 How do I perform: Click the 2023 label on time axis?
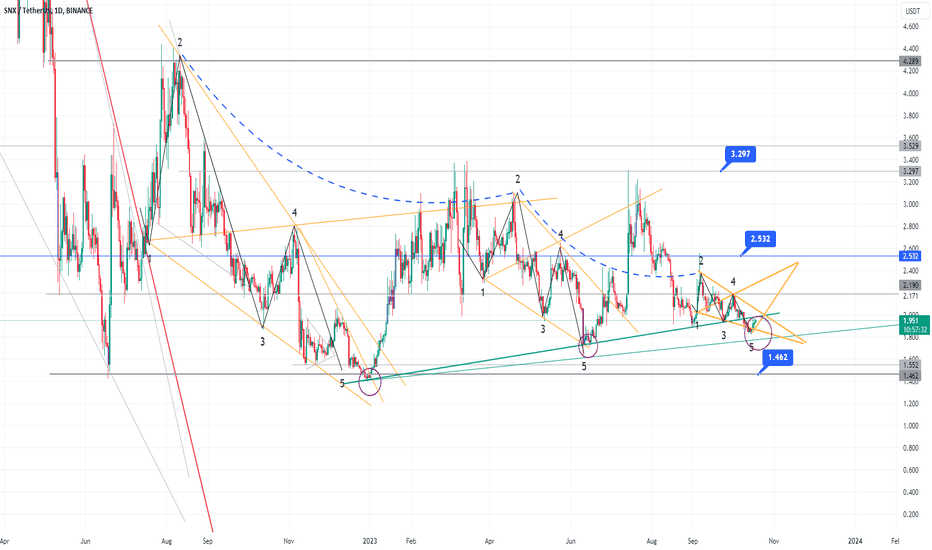[370, 541]
